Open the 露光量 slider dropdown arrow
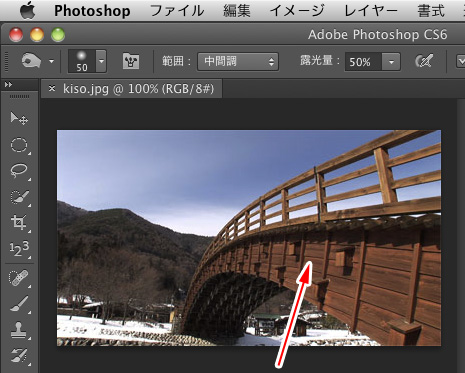Viewport: 465px width, 373px height. coord(391,62)
